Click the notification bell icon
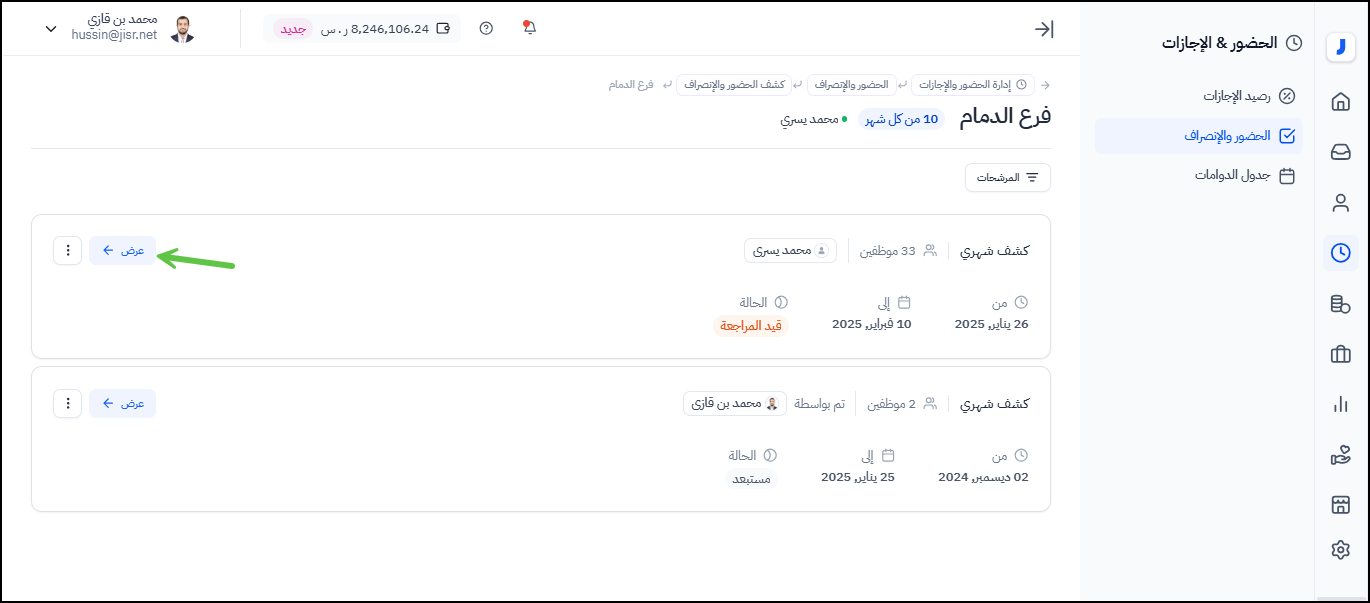Image resolution: width=1370 pixels, height=603 pixels. tap(530, 28)
